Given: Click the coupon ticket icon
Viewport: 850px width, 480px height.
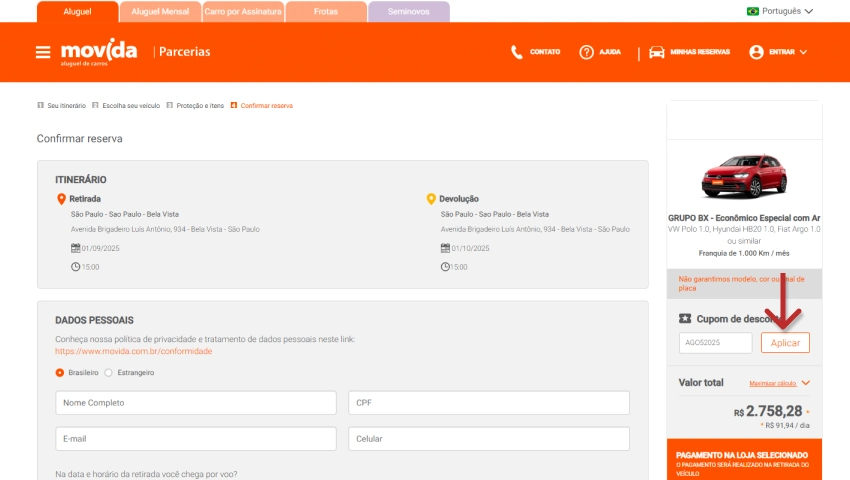Looking at the screenshot, I should pos(685,319).
